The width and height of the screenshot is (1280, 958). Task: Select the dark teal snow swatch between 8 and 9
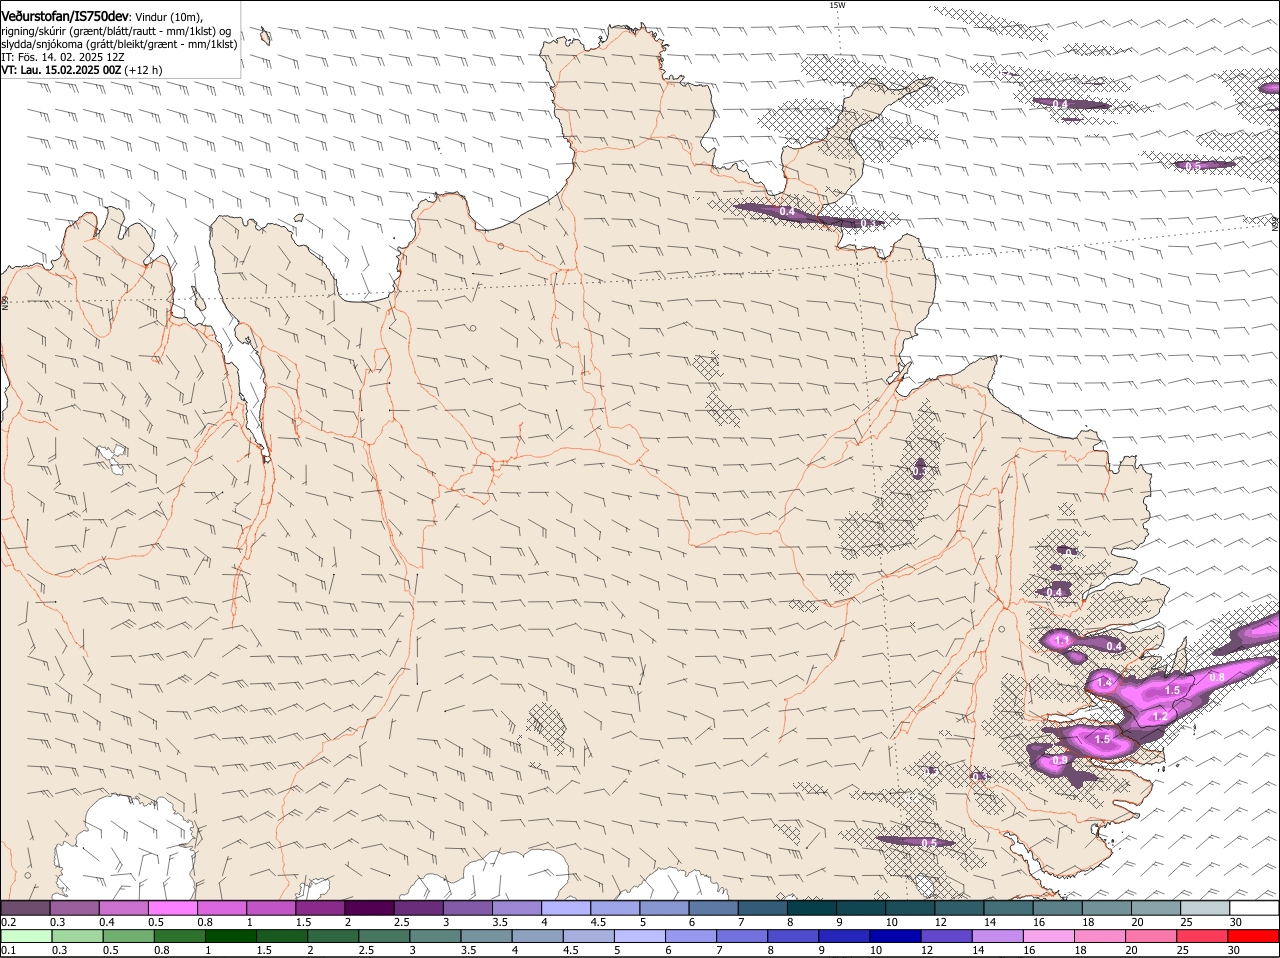pyautogui.click(x=813, y=908)
